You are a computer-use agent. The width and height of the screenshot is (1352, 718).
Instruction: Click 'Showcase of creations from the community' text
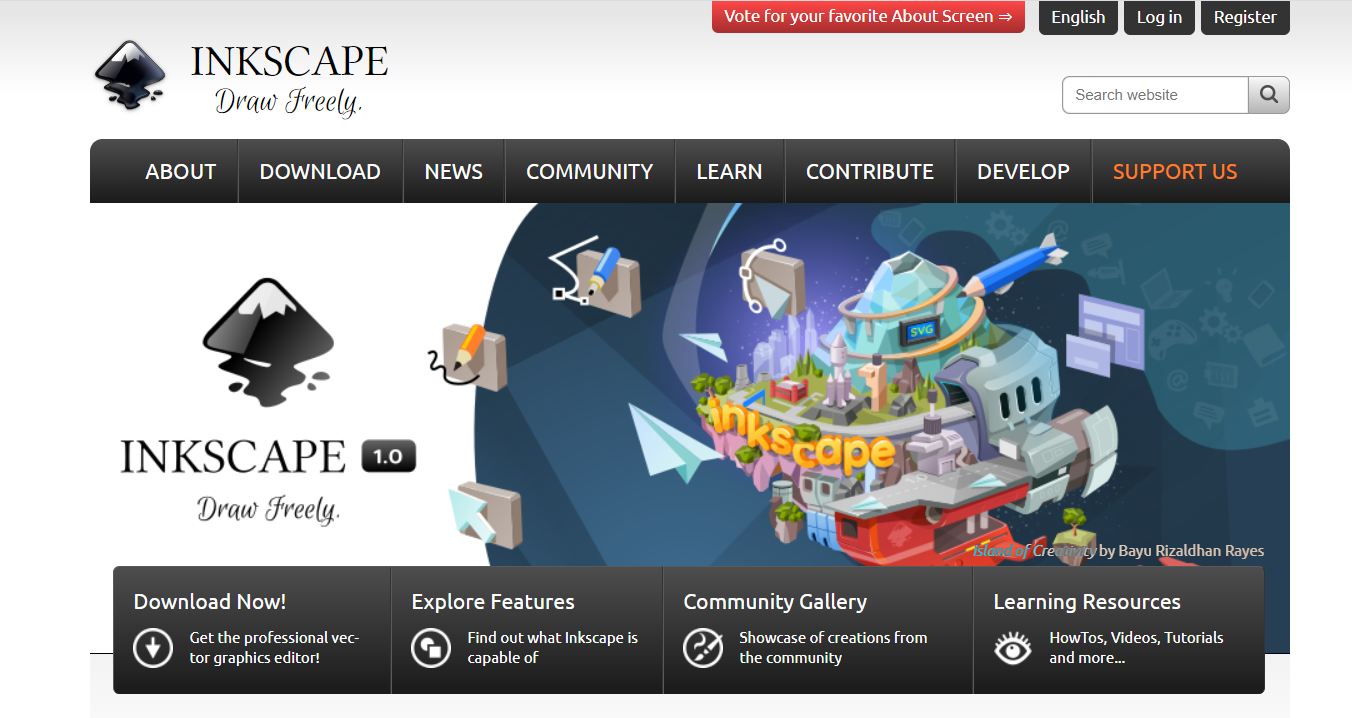833,648
